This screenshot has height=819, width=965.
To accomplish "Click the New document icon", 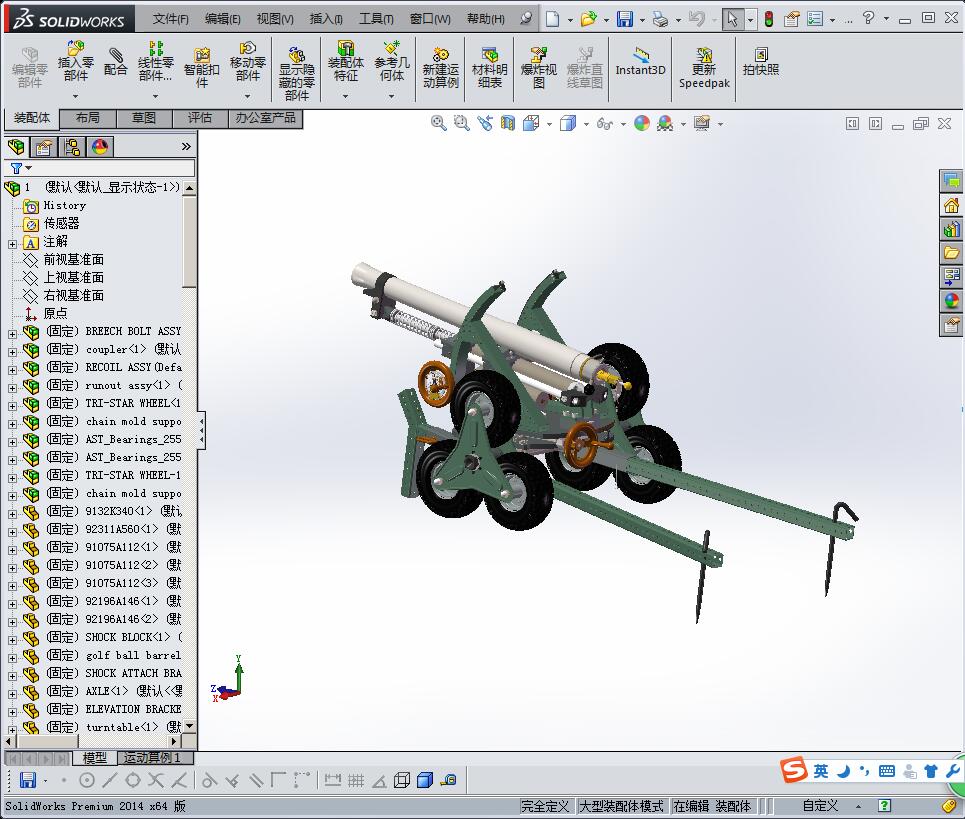I will pos(553,19).
